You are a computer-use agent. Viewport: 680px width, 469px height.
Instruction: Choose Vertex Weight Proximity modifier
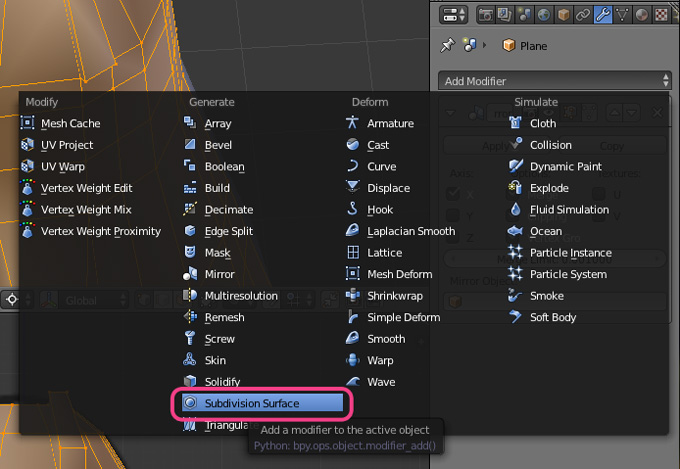[91, 231]
